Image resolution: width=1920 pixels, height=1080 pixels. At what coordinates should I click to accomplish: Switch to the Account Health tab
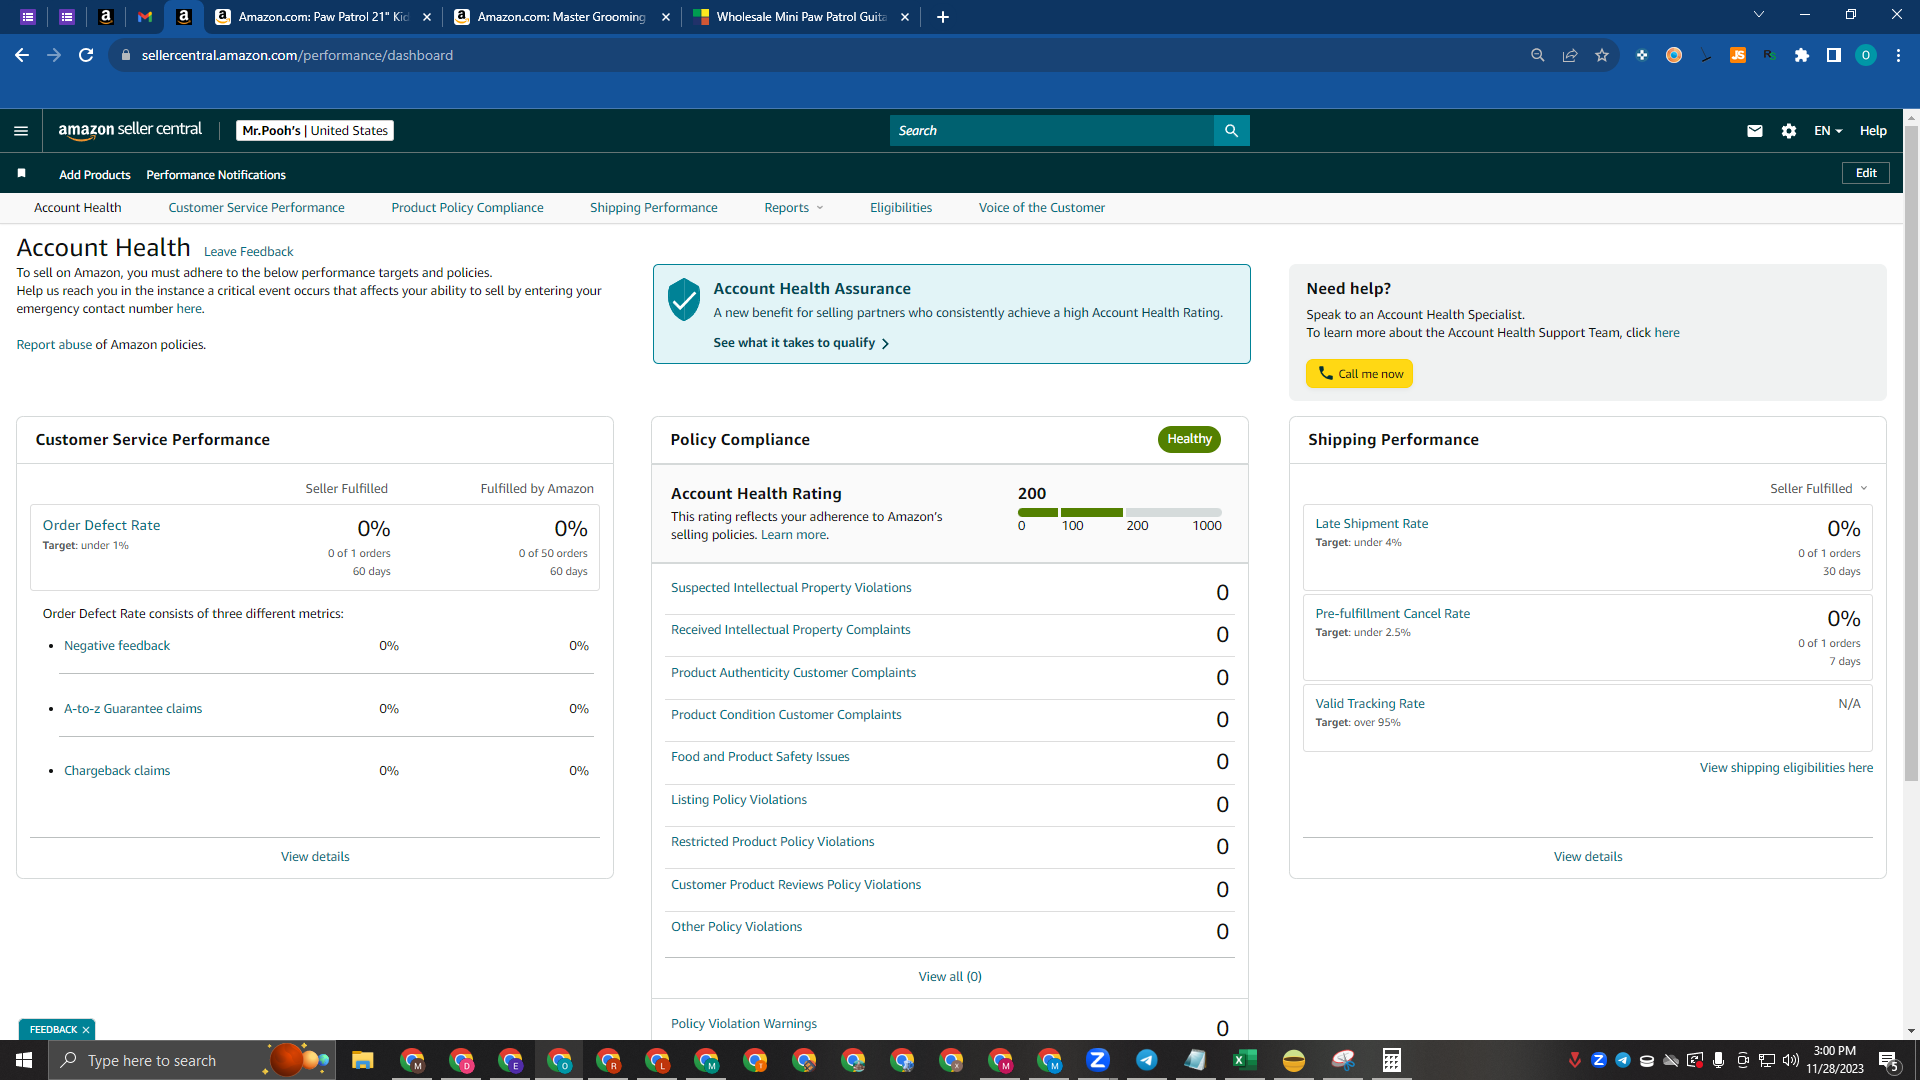78,208
